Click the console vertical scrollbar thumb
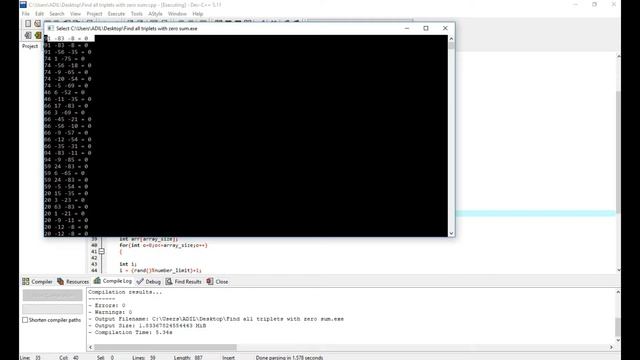640x360 pixels. pos(451,46)
